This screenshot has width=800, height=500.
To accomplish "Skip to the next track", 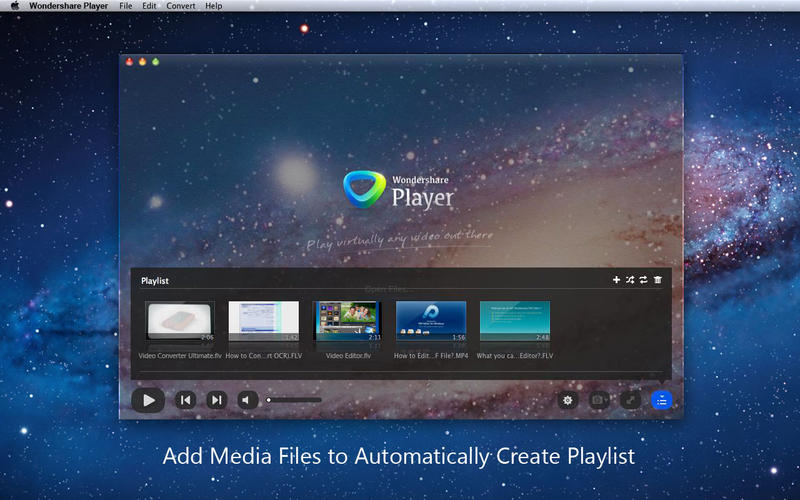I will tap(216, 400).
